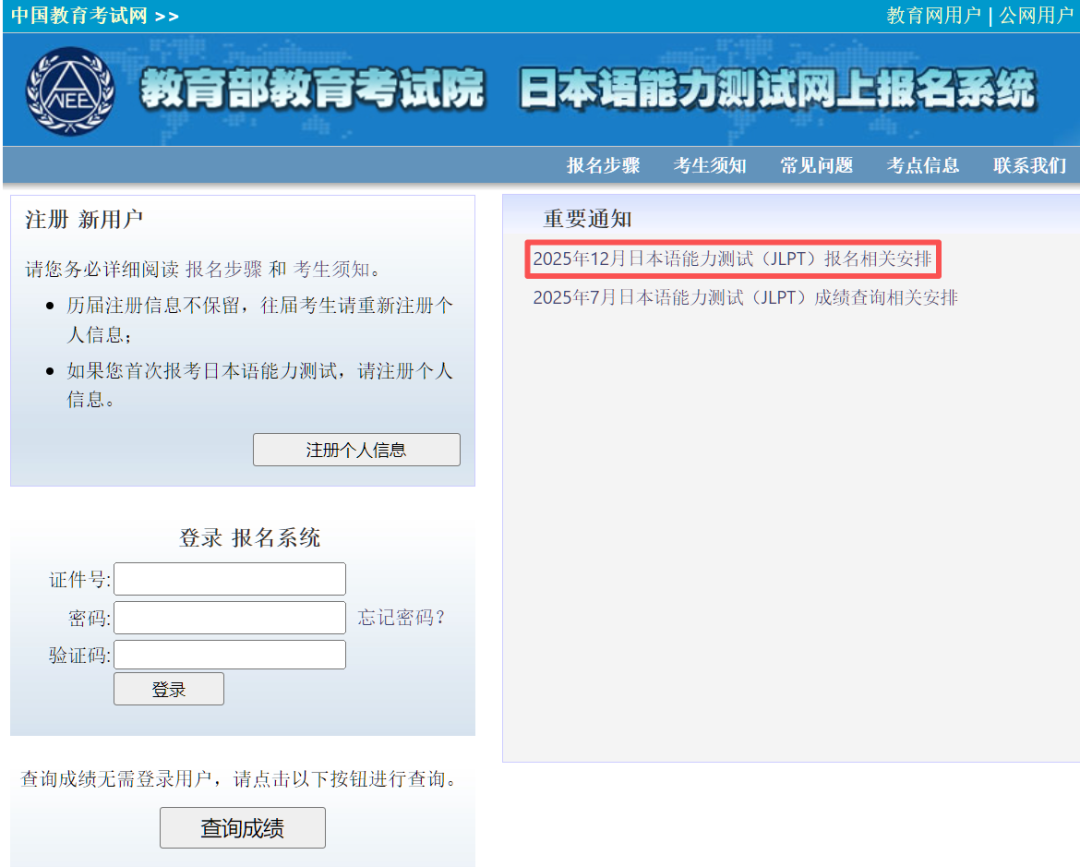This screenshot has height=867, width=1080.
Task: Click the 登录 报名系统 heading
Action: pyautogui.click(x=250, y=538)
